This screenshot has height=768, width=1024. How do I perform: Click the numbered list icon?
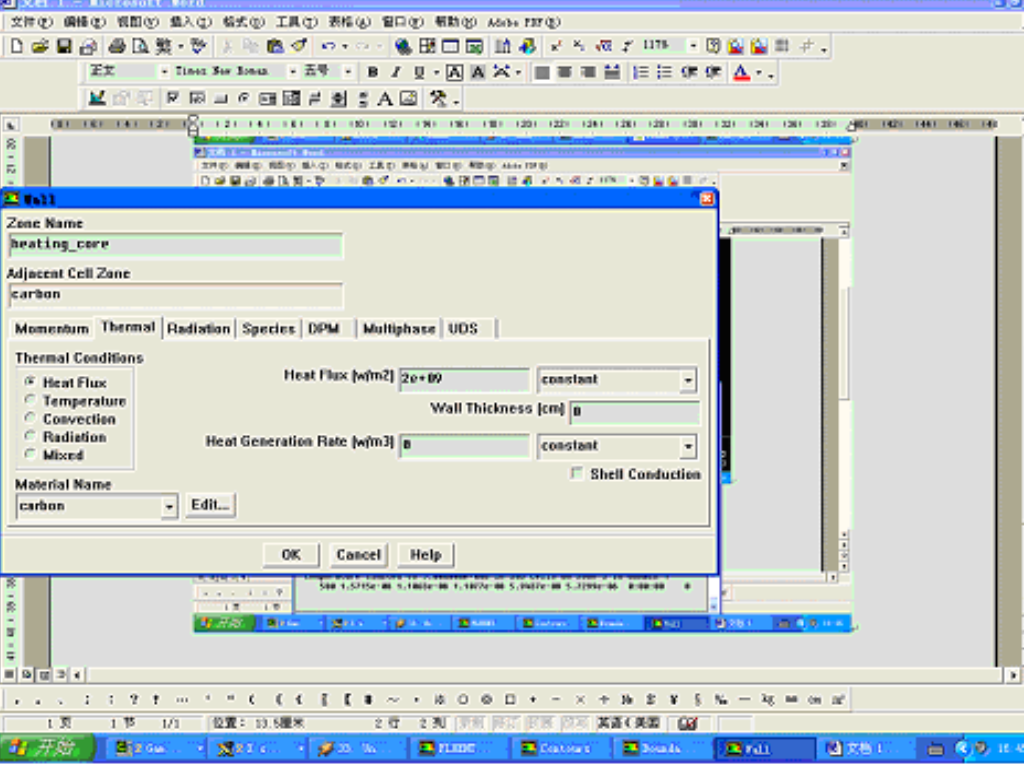[x=642, y=72]
